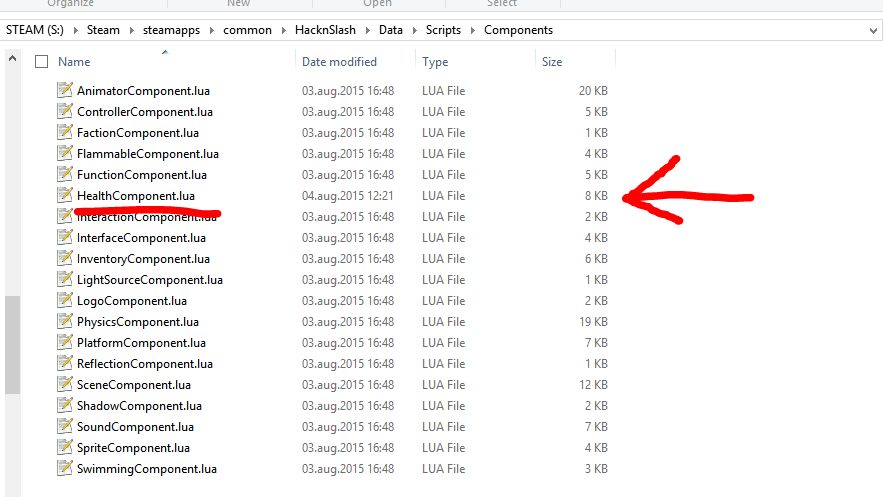Select AnimatorComponent.lua file name
The width and height of the screenshot is (883, 497).
[x=143, y=91]
